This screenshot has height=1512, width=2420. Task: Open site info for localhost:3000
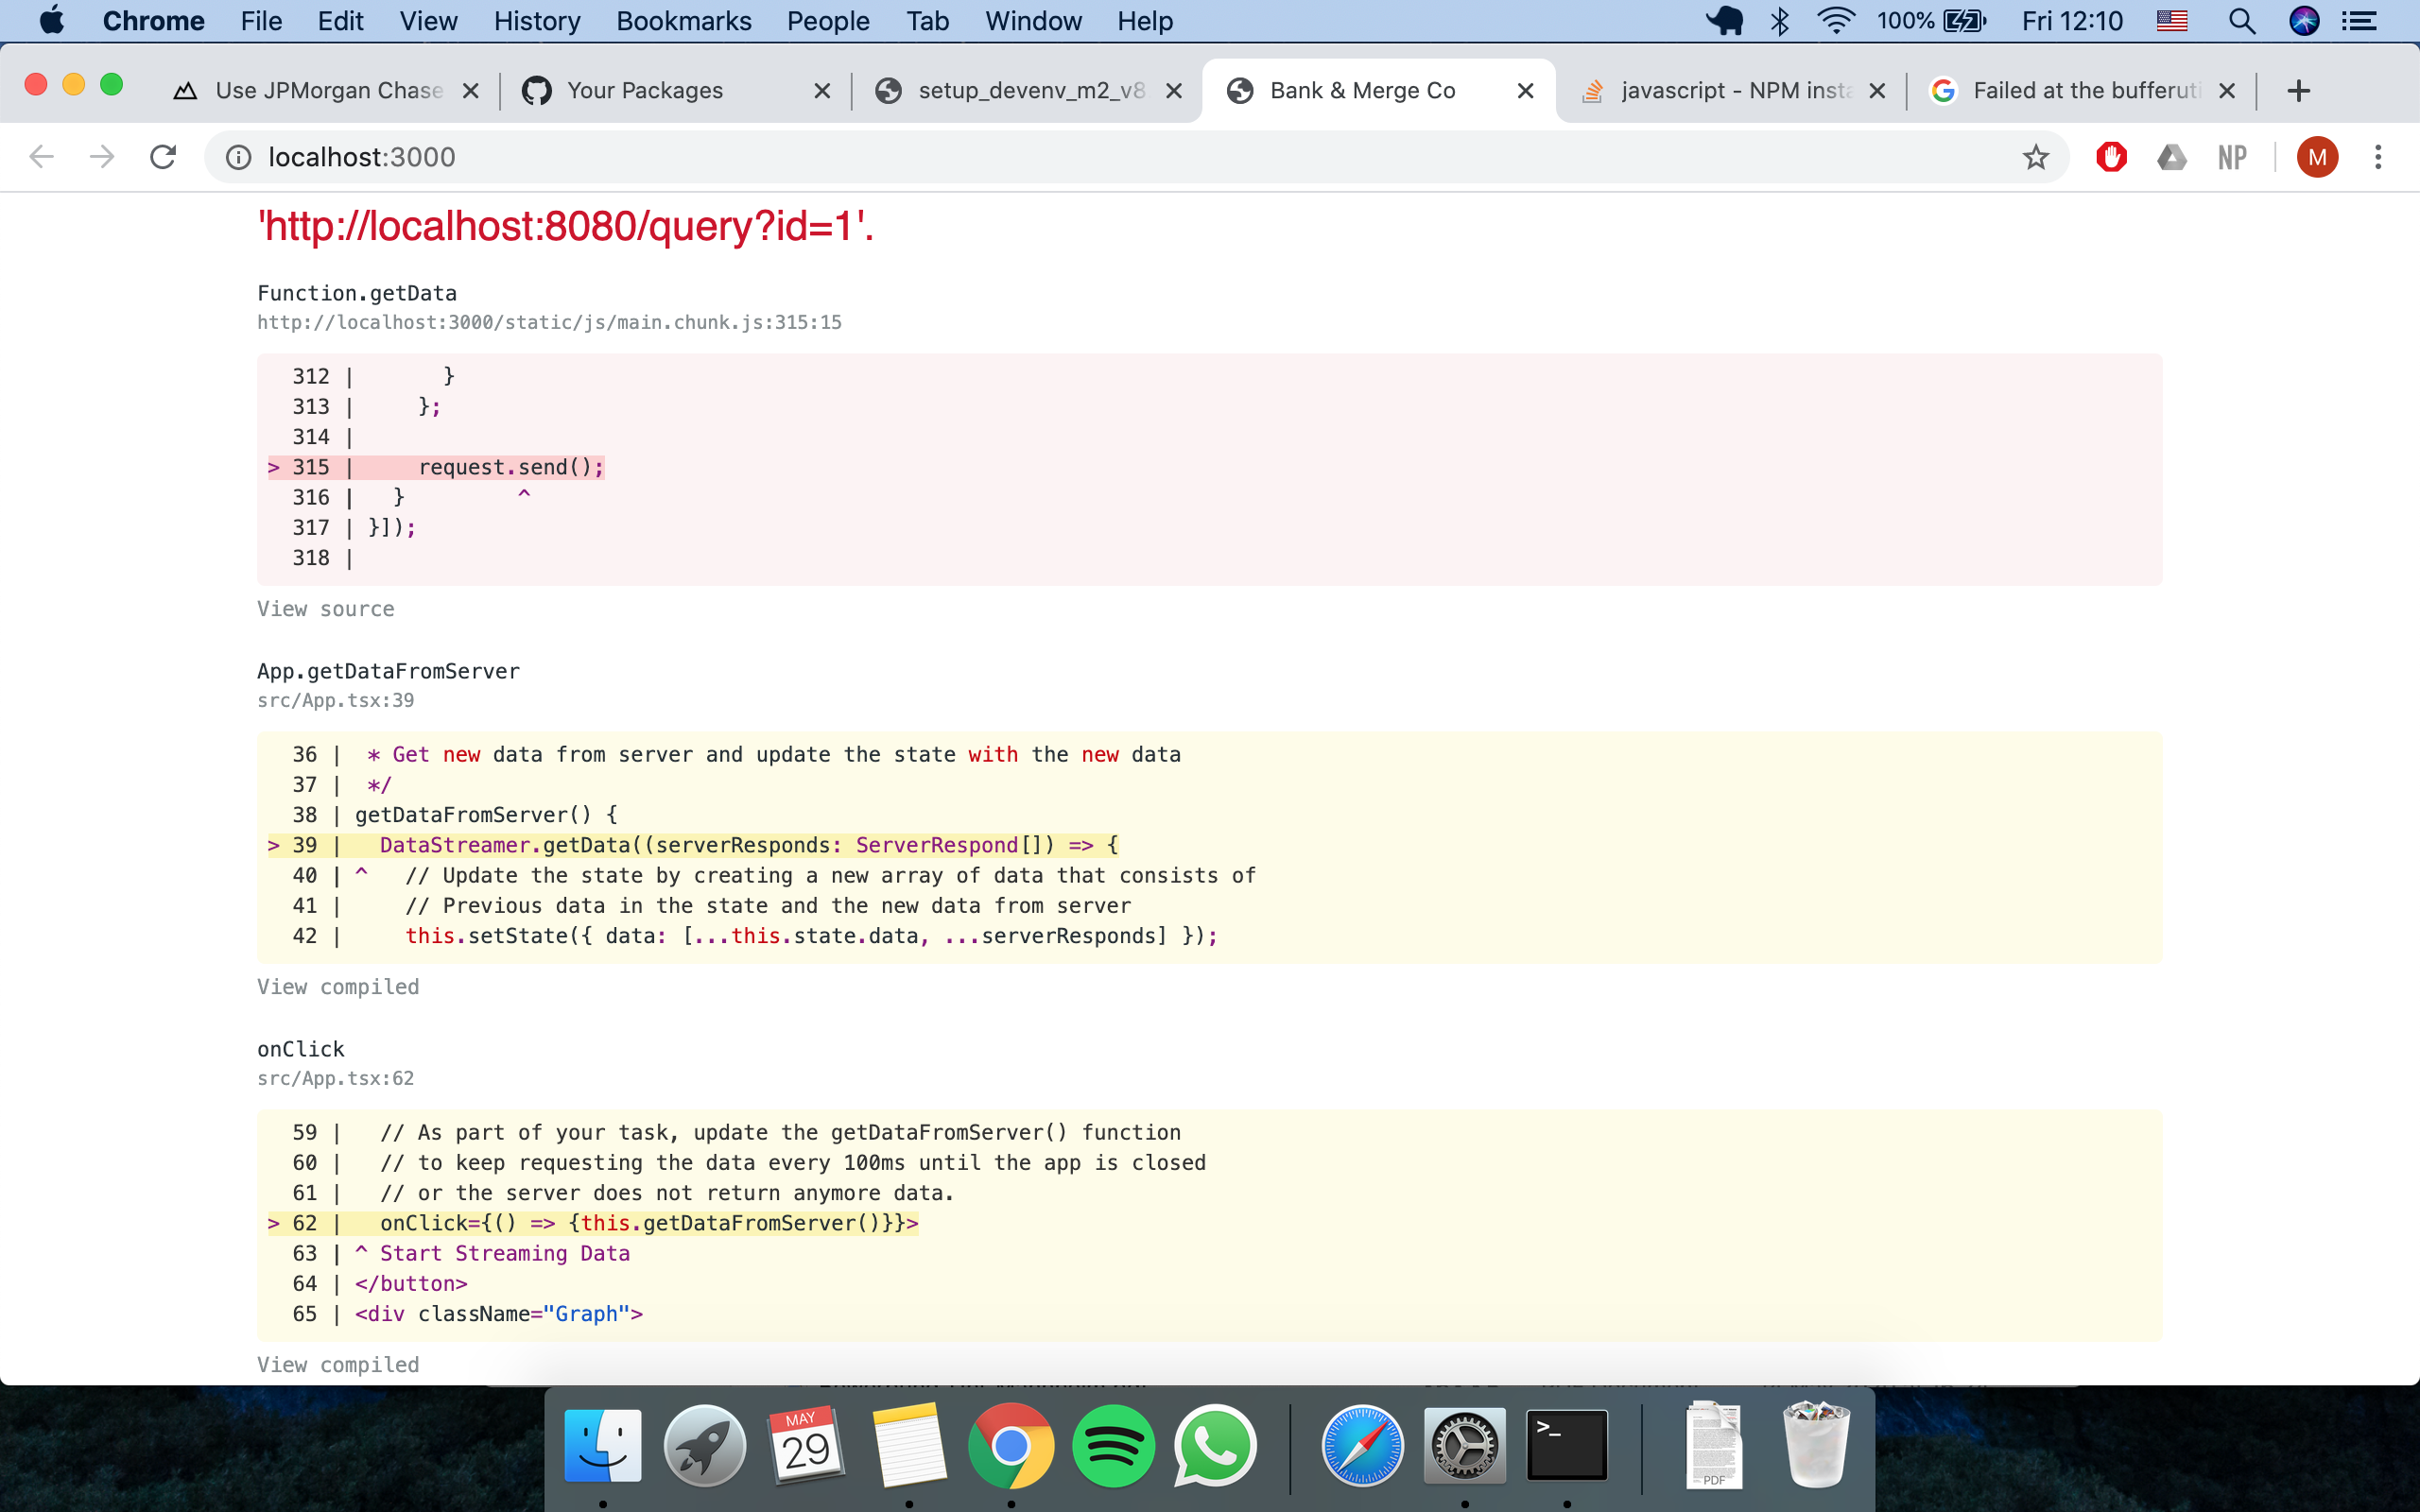(237, 157)
